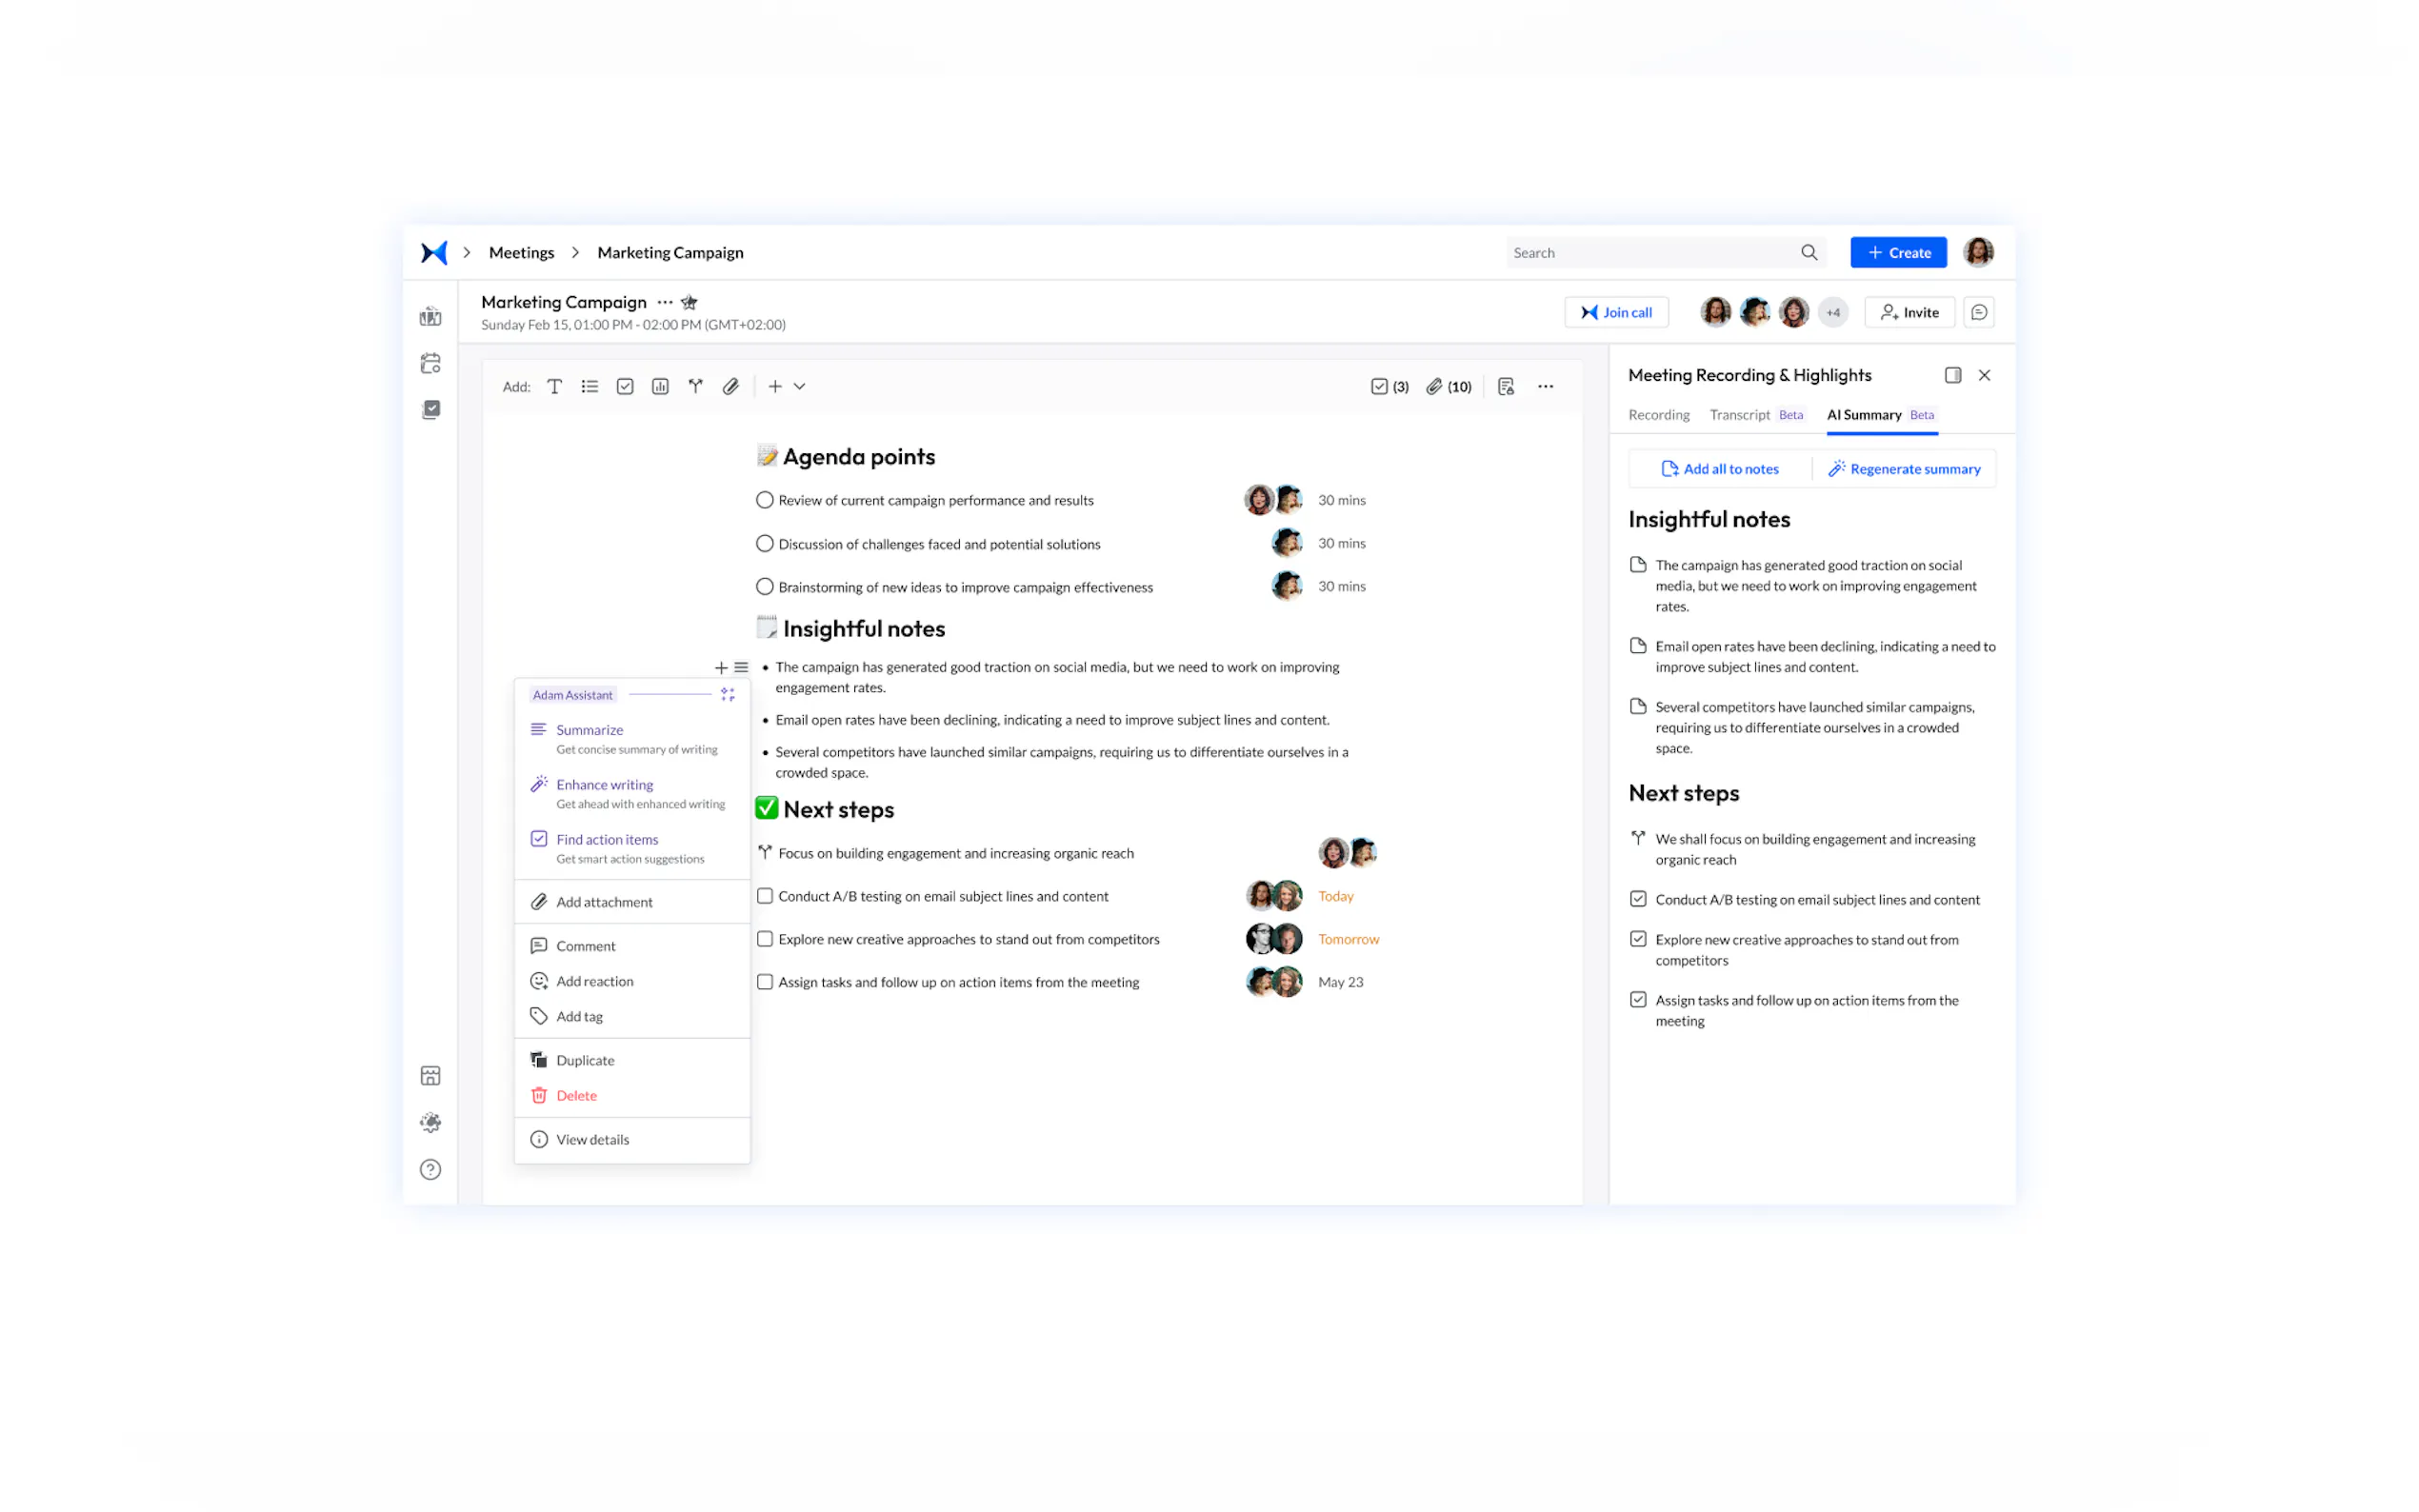Expand the dropdown chevron next to plus in Add toolbar
The width and height of the screenshot is (2419, 1512).
click(800, 386)
